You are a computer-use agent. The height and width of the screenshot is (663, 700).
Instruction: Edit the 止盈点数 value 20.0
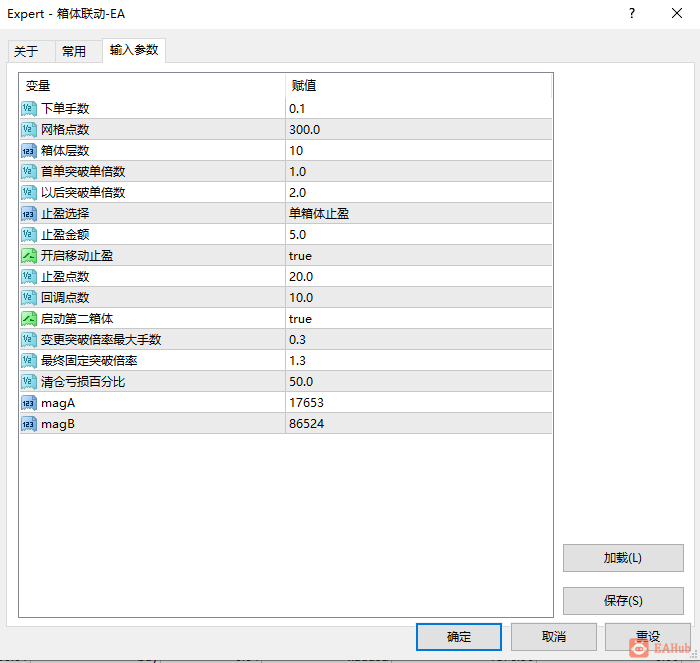pos(419,276)
